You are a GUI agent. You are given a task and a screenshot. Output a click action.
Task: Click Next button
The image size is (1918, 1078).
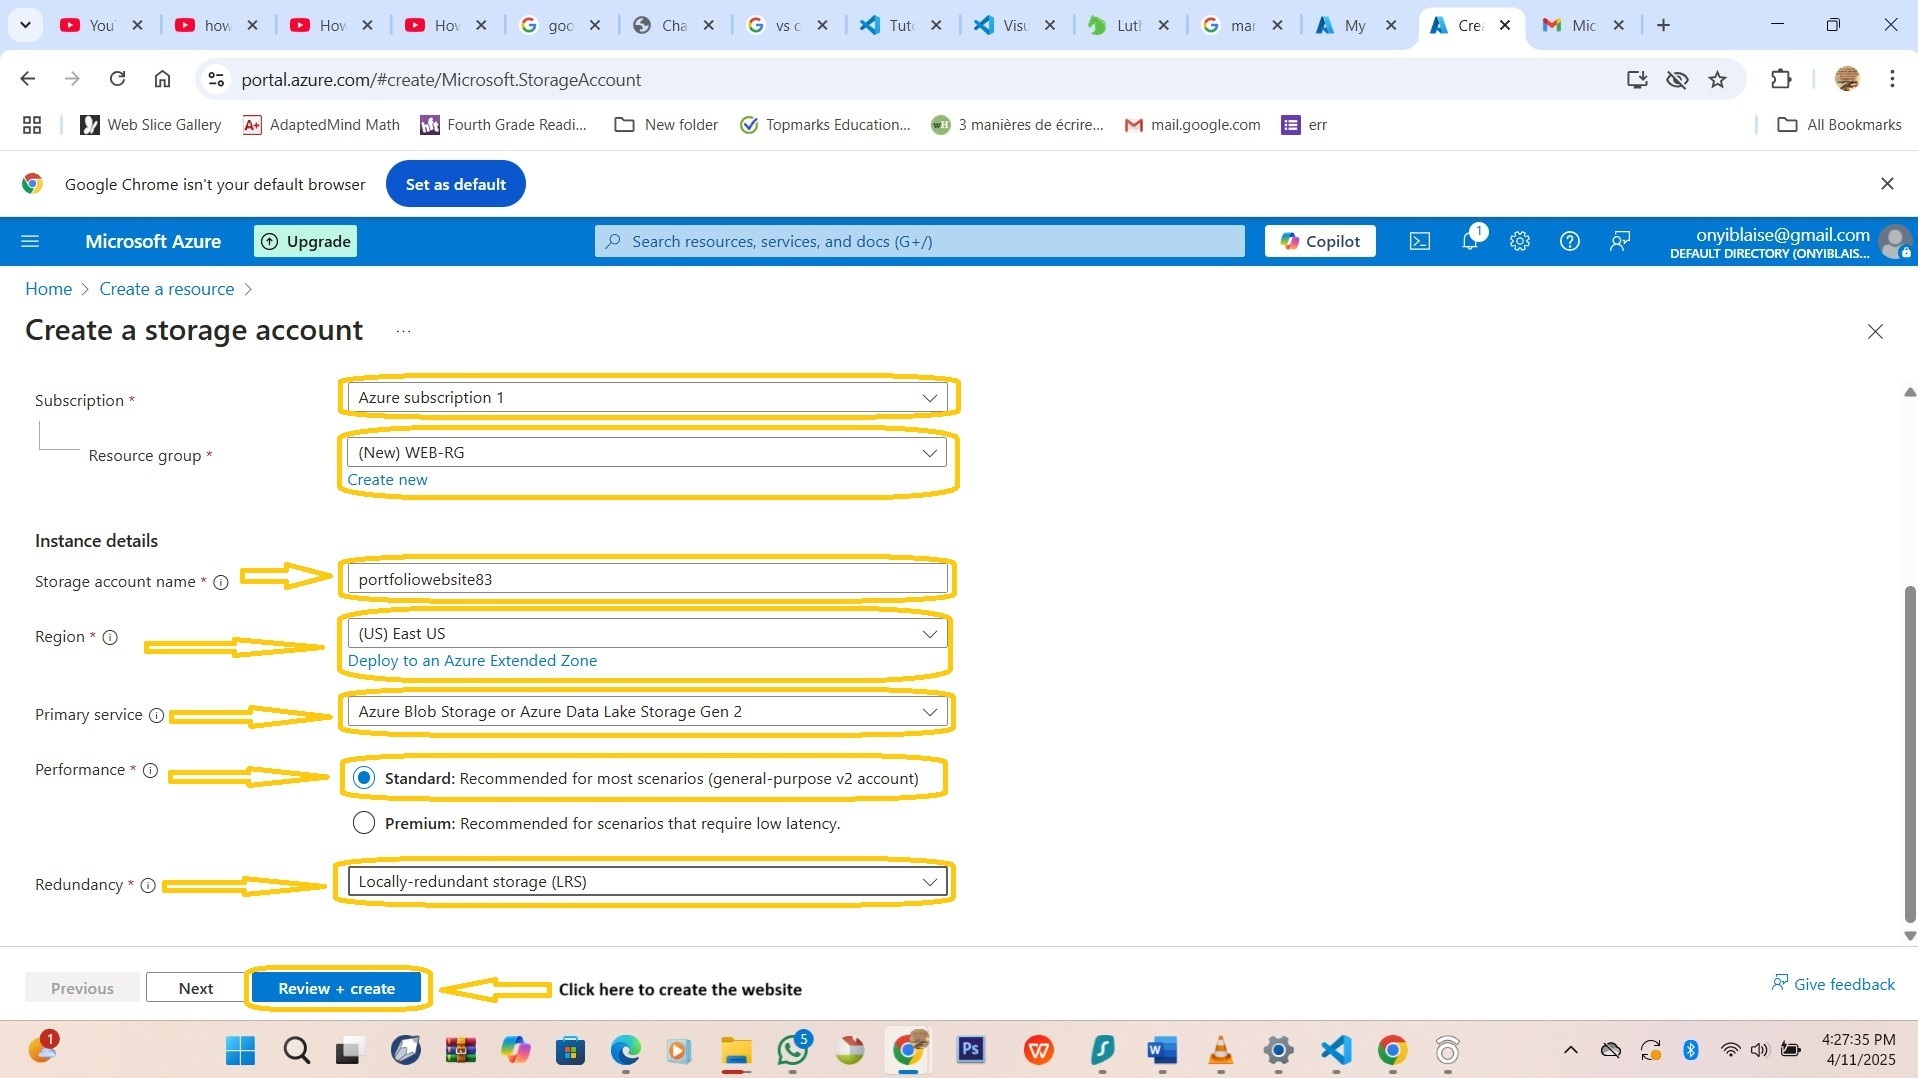click(196, 988)
